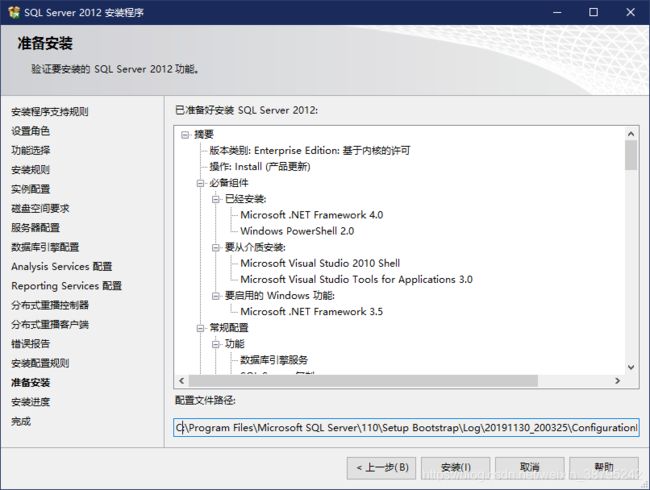Select 分布式重播客户端 step in sidebar

click(x=50, y=325)
